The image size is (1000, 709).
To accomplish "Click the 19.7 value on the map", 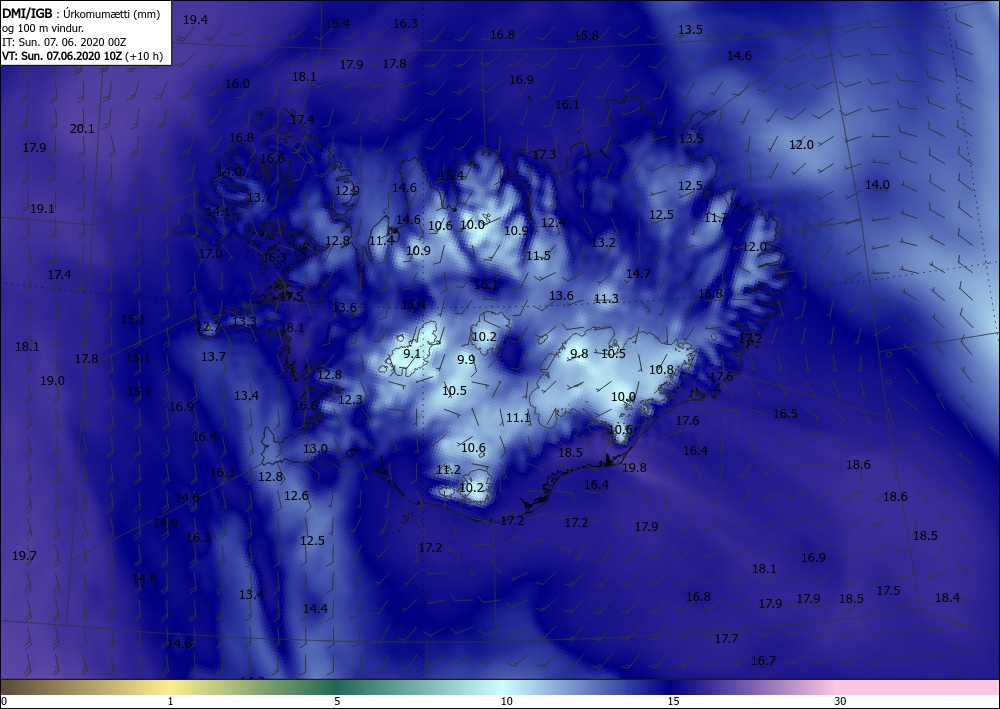I will click(x=24, y=556).
